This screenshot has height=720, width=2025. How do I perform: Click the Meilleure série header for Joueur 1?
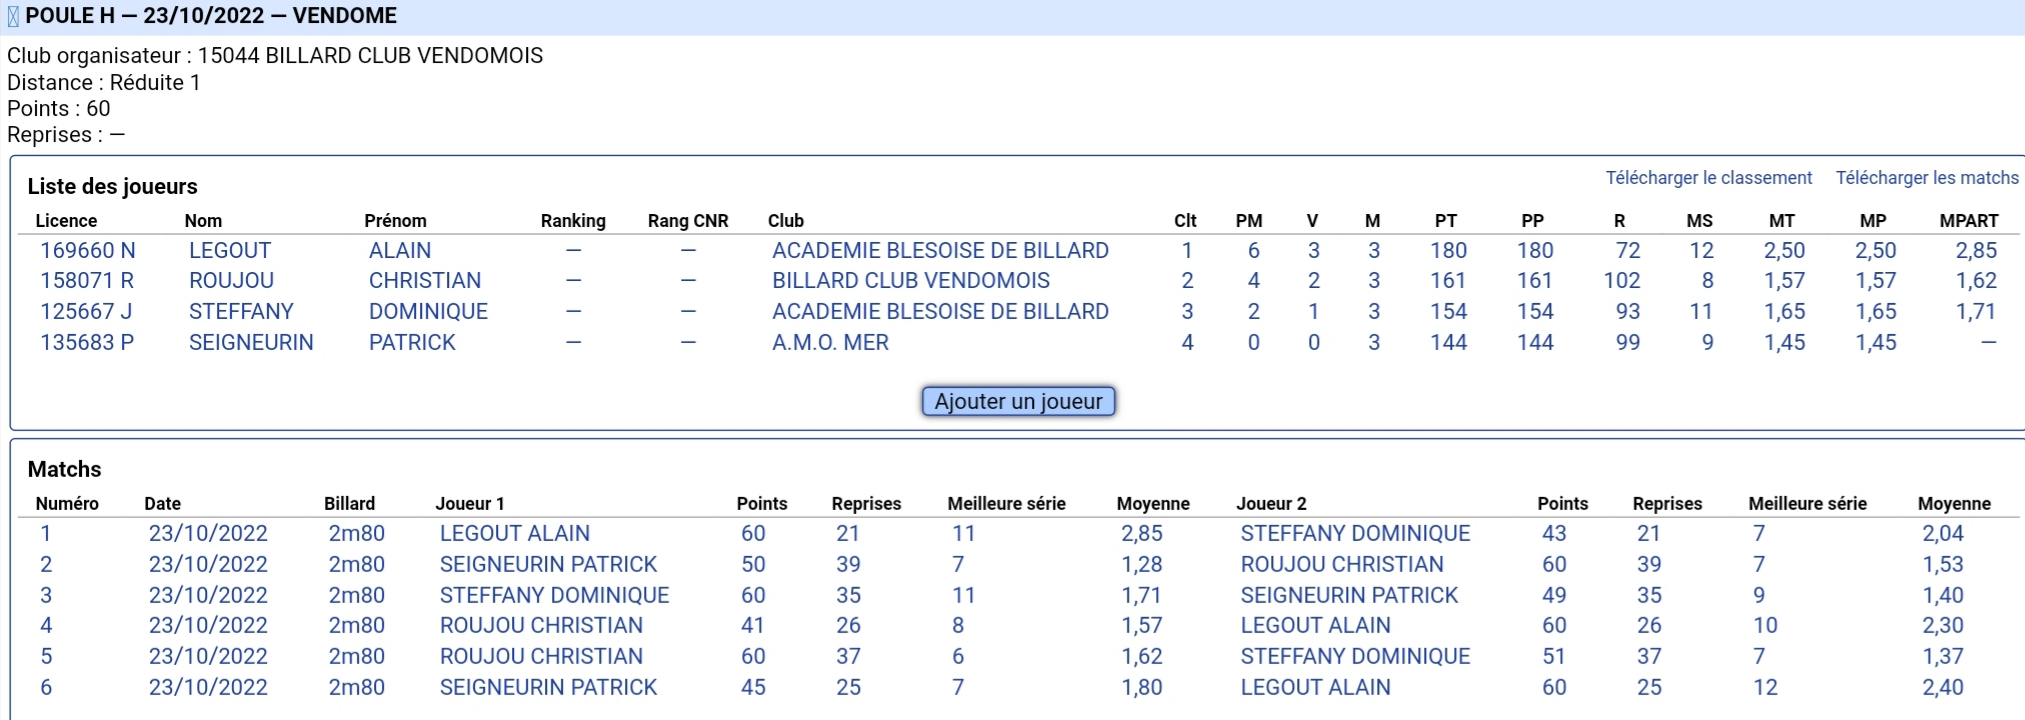point(1006,504)
